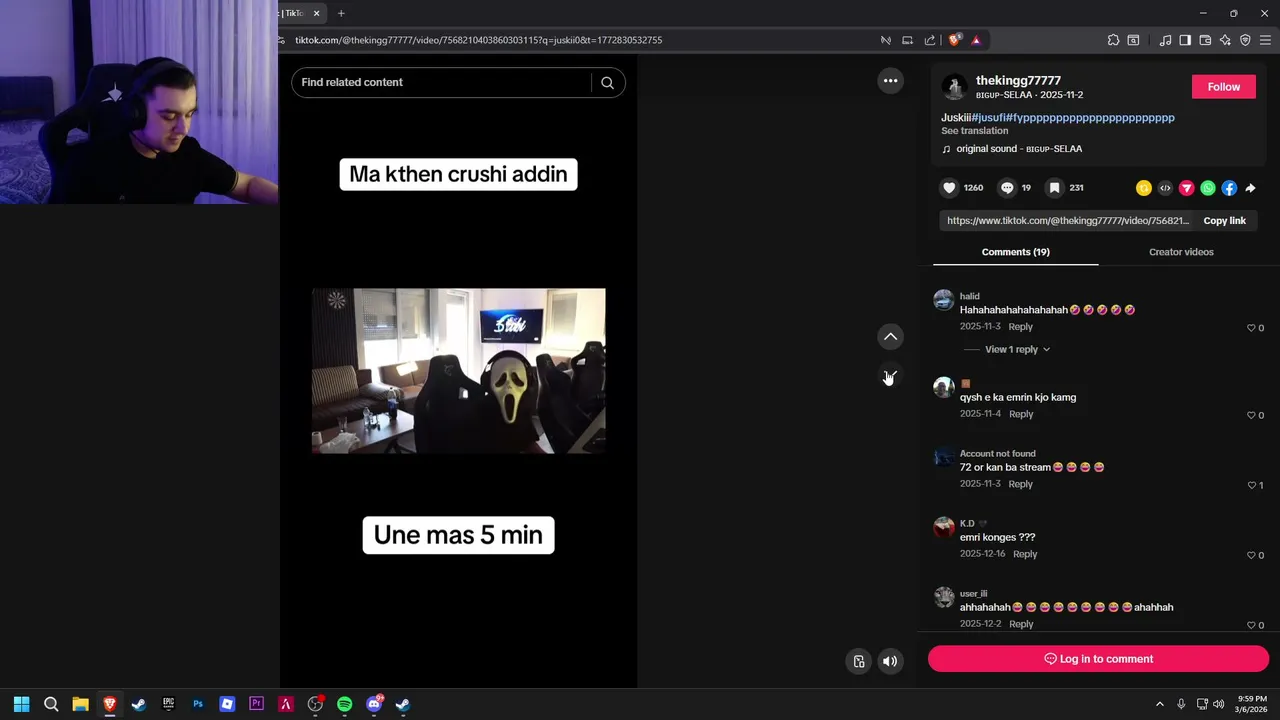Open the browser extensions puzzle icon
Viewport: 1280px width, 720px height.
tap(1113, 40)
